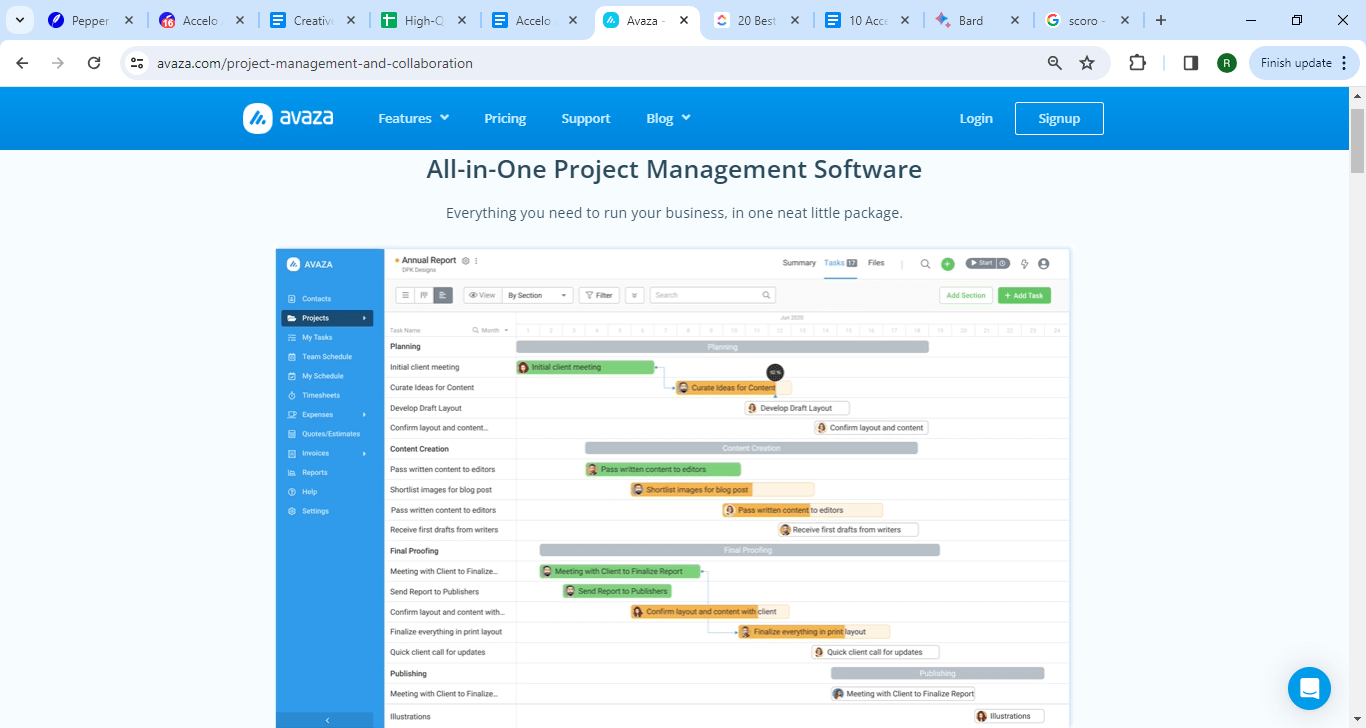Close the Bard tab
Screen dimensions: 1366x728
pos(1015,20)
